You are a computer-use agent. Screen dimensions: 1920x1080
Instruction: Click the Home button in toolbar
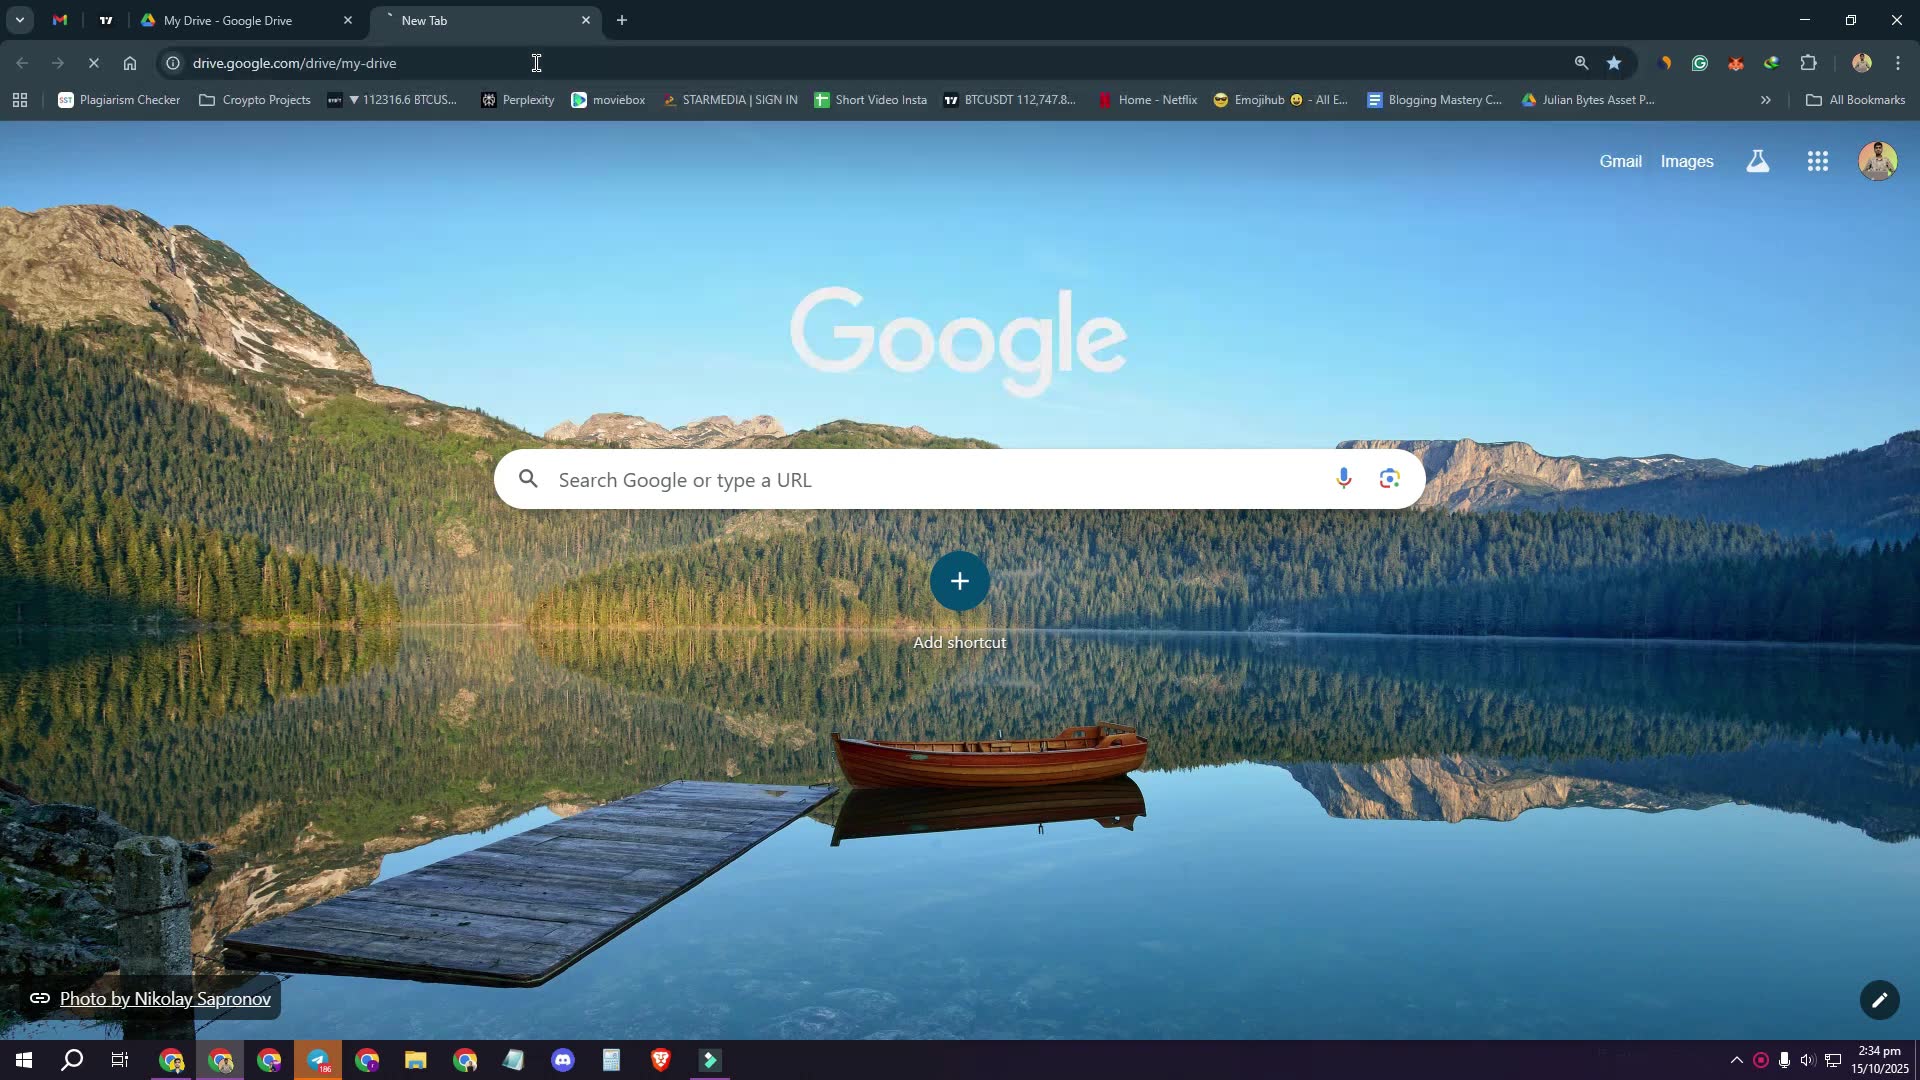[x=130, y=63]
